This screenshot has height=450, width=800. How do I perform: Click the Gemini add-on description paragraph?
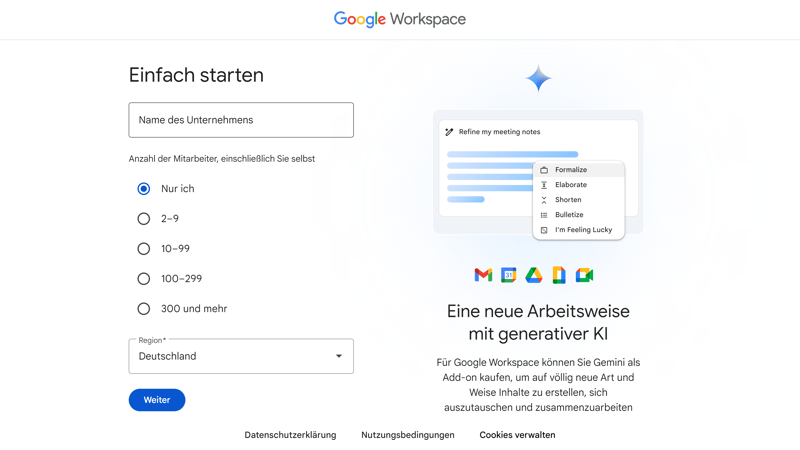pyautogui.click(x=538, y=385)
